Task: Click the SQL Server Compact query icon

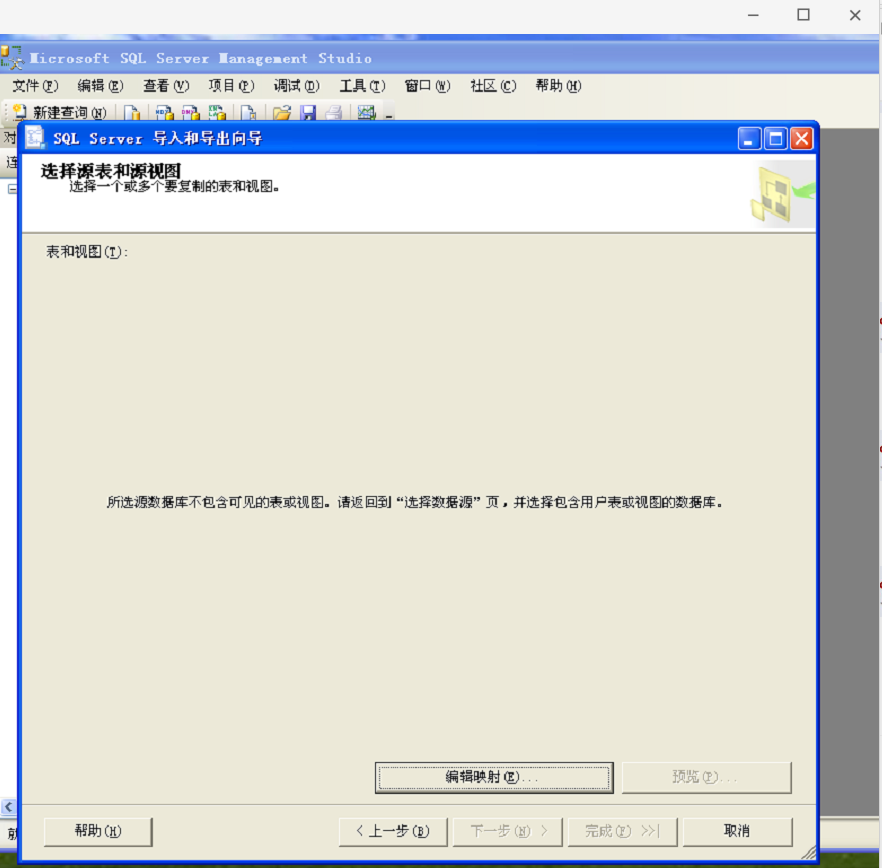Action: pyautogui.click(x=249, y=113)
